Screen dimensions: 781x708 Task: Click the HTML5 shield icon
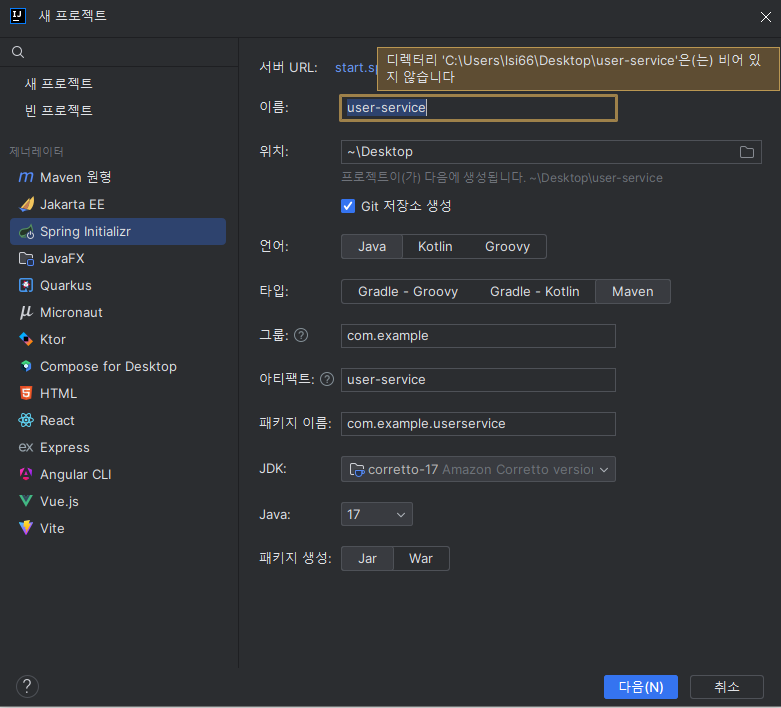[x=26, y=393]
